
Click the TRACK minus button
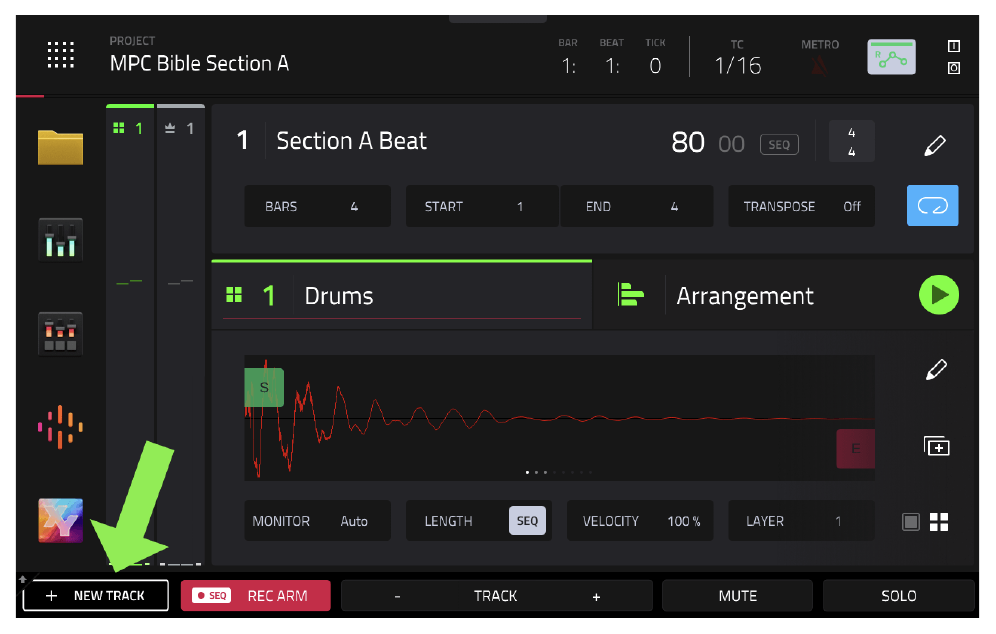point(398,597)
